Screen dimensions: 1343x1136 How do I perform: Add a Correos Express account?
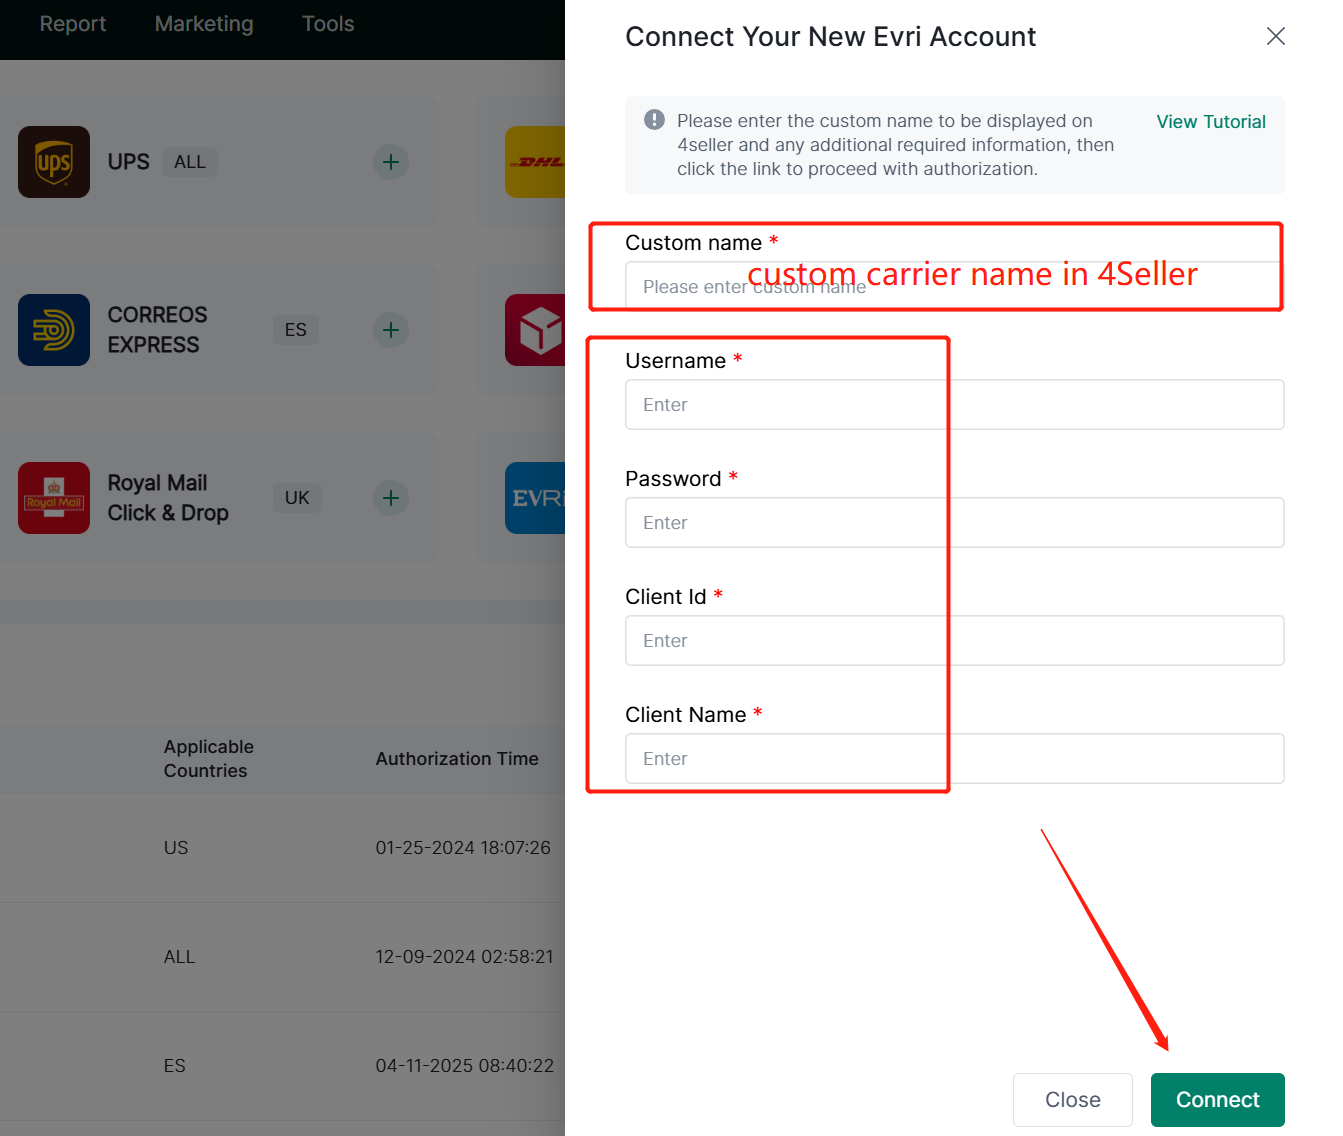pyautogui.click(x=391, y=330)
